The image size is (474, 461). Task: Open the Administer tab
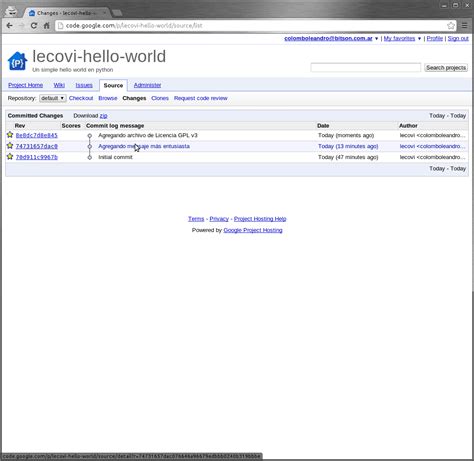click(x=147, y=85)
